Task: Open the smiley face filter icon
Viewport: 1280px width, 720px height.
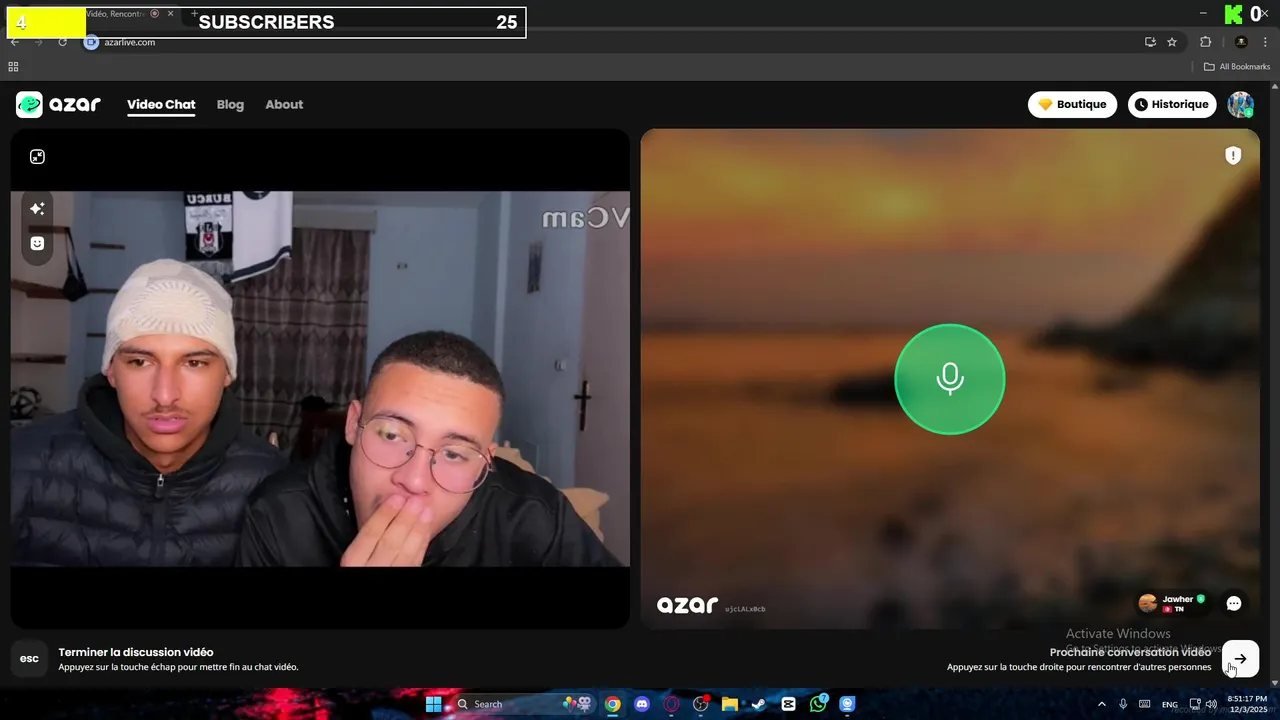Action: click(37, 243)
